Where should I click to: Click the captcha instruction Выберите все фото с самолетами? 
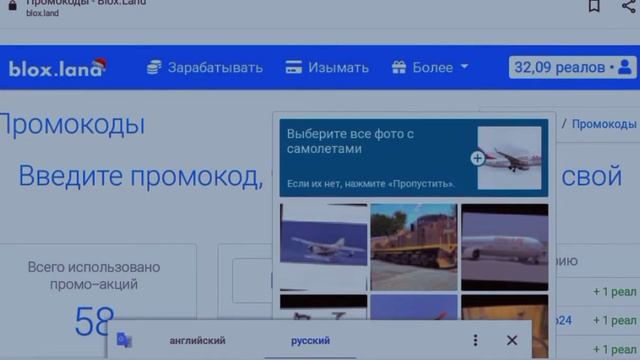[x=350, y=141]
